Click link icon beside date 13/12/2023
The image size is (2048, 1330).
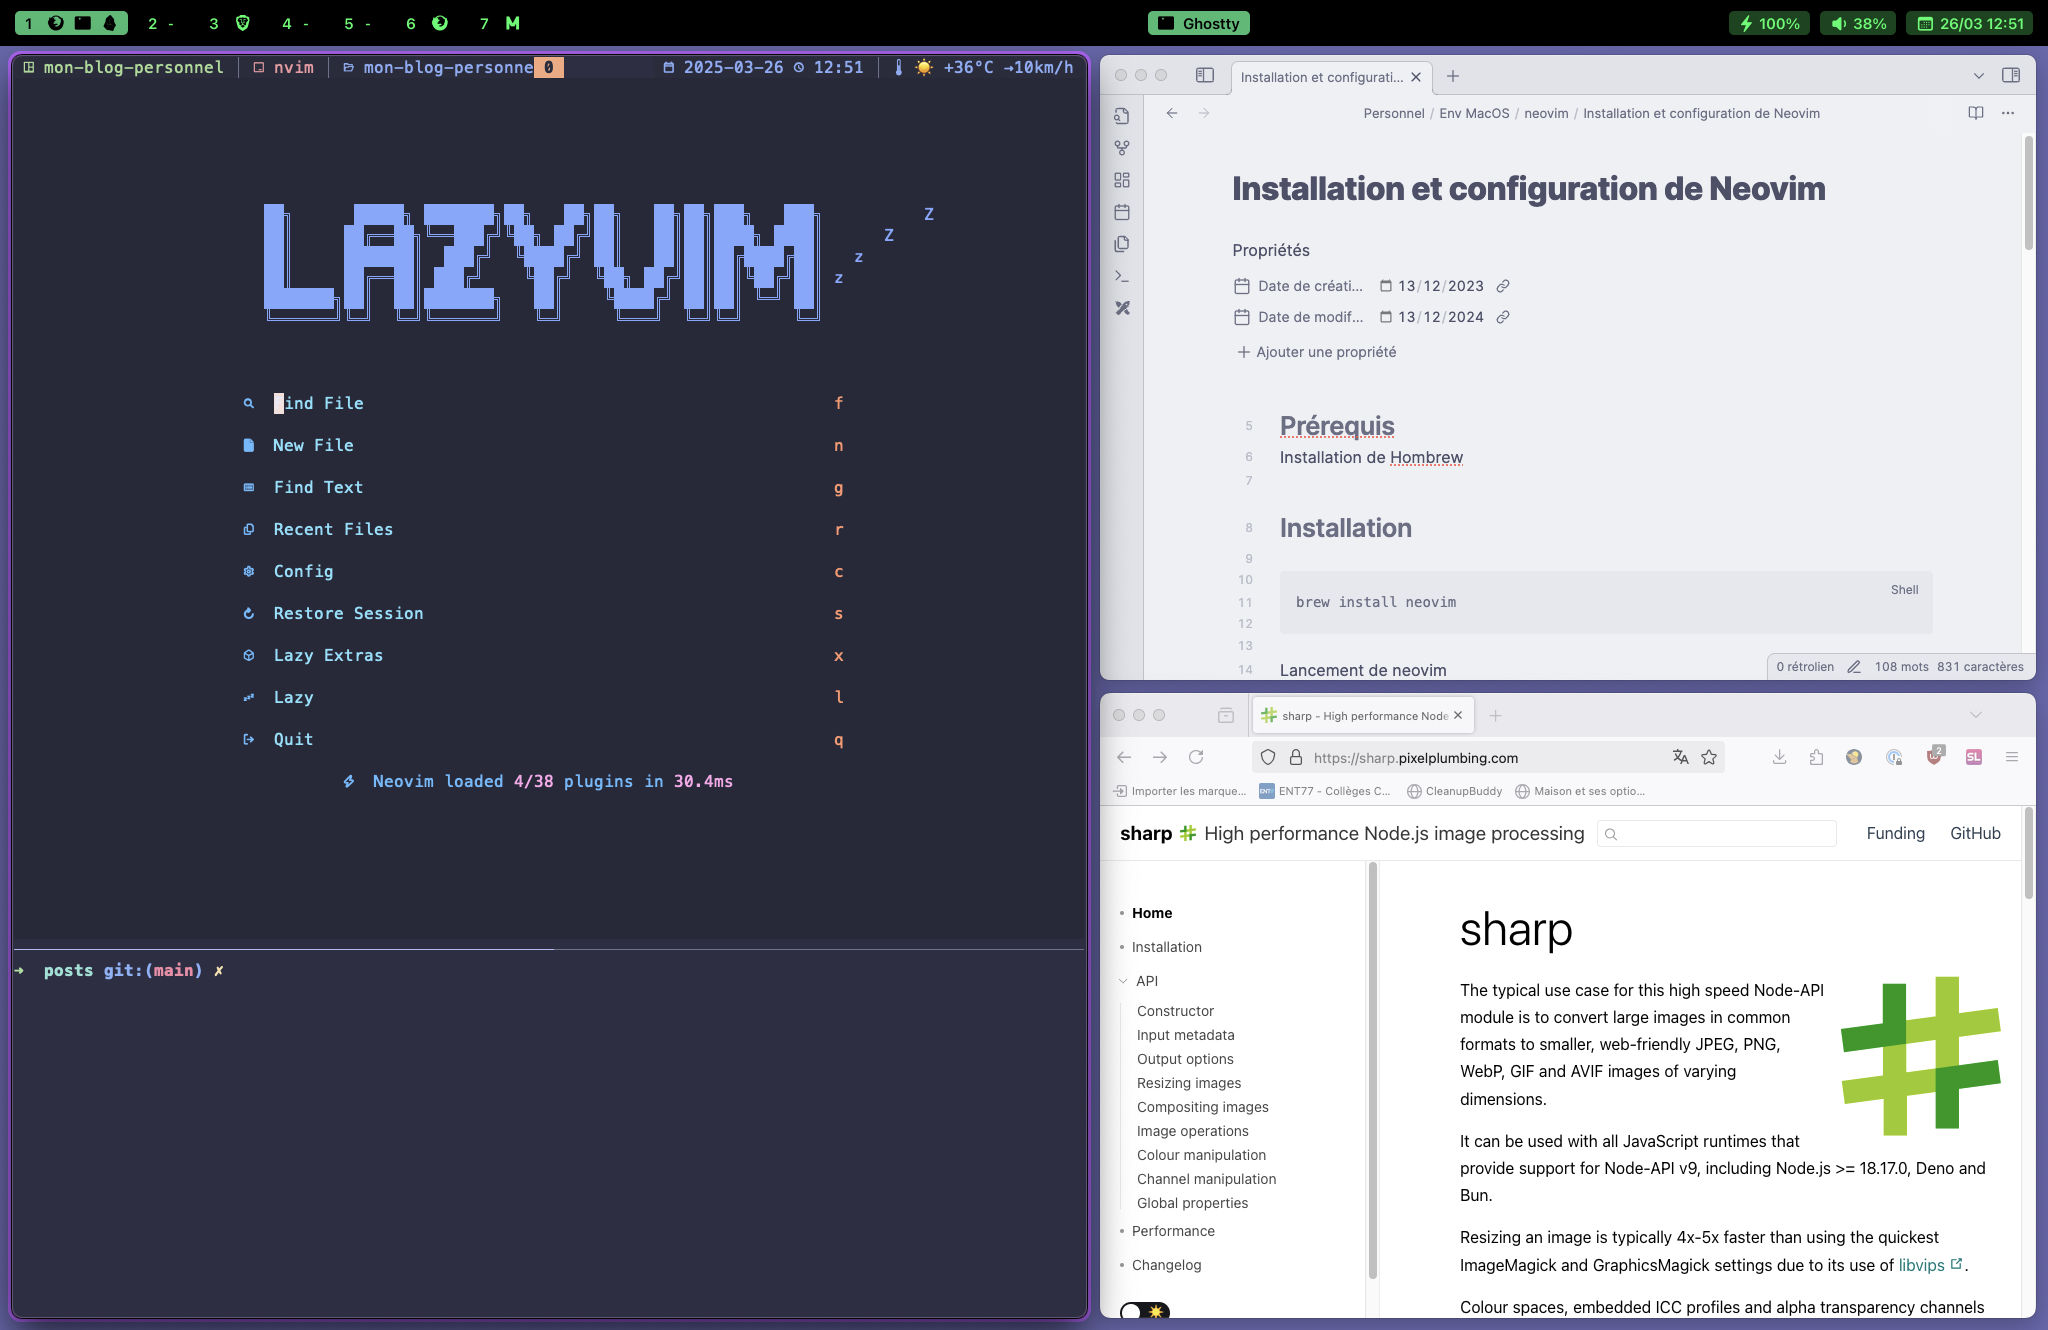[x=1503, y=286]
